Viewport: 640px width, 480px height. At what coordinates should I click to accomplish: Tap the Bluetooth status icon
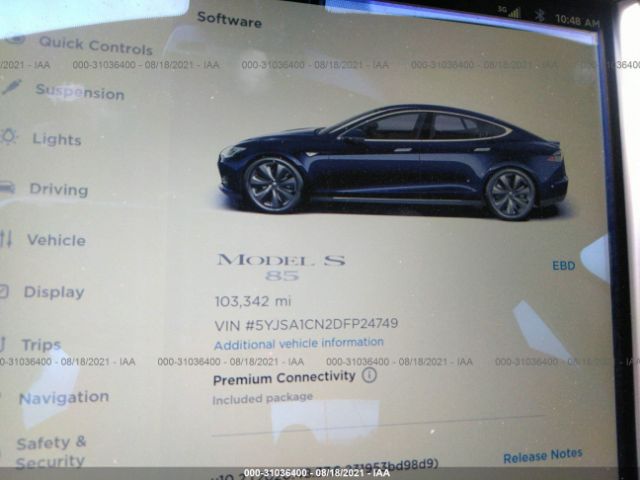click(x=540, y=16)
